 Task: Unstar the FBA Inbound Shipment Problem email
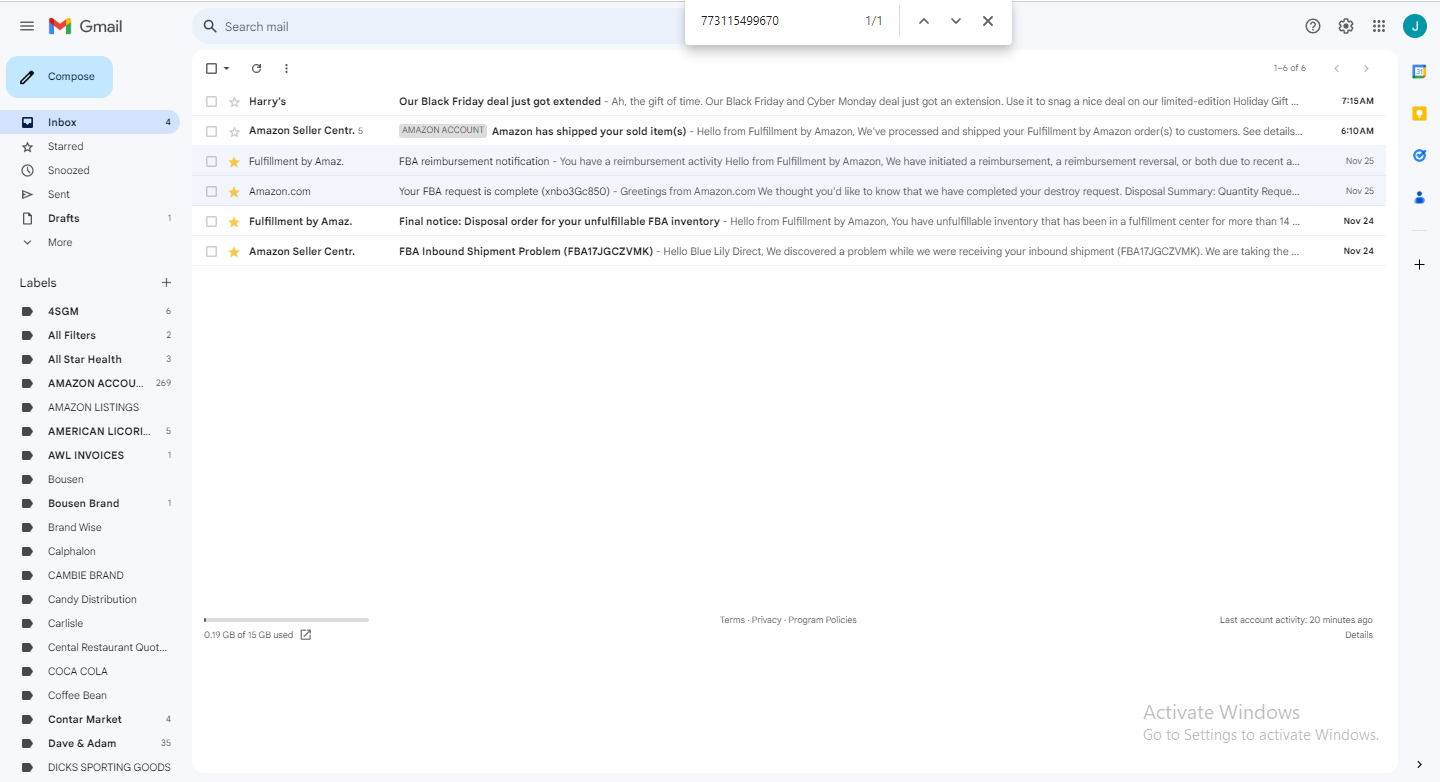click(x=234, y=251)
